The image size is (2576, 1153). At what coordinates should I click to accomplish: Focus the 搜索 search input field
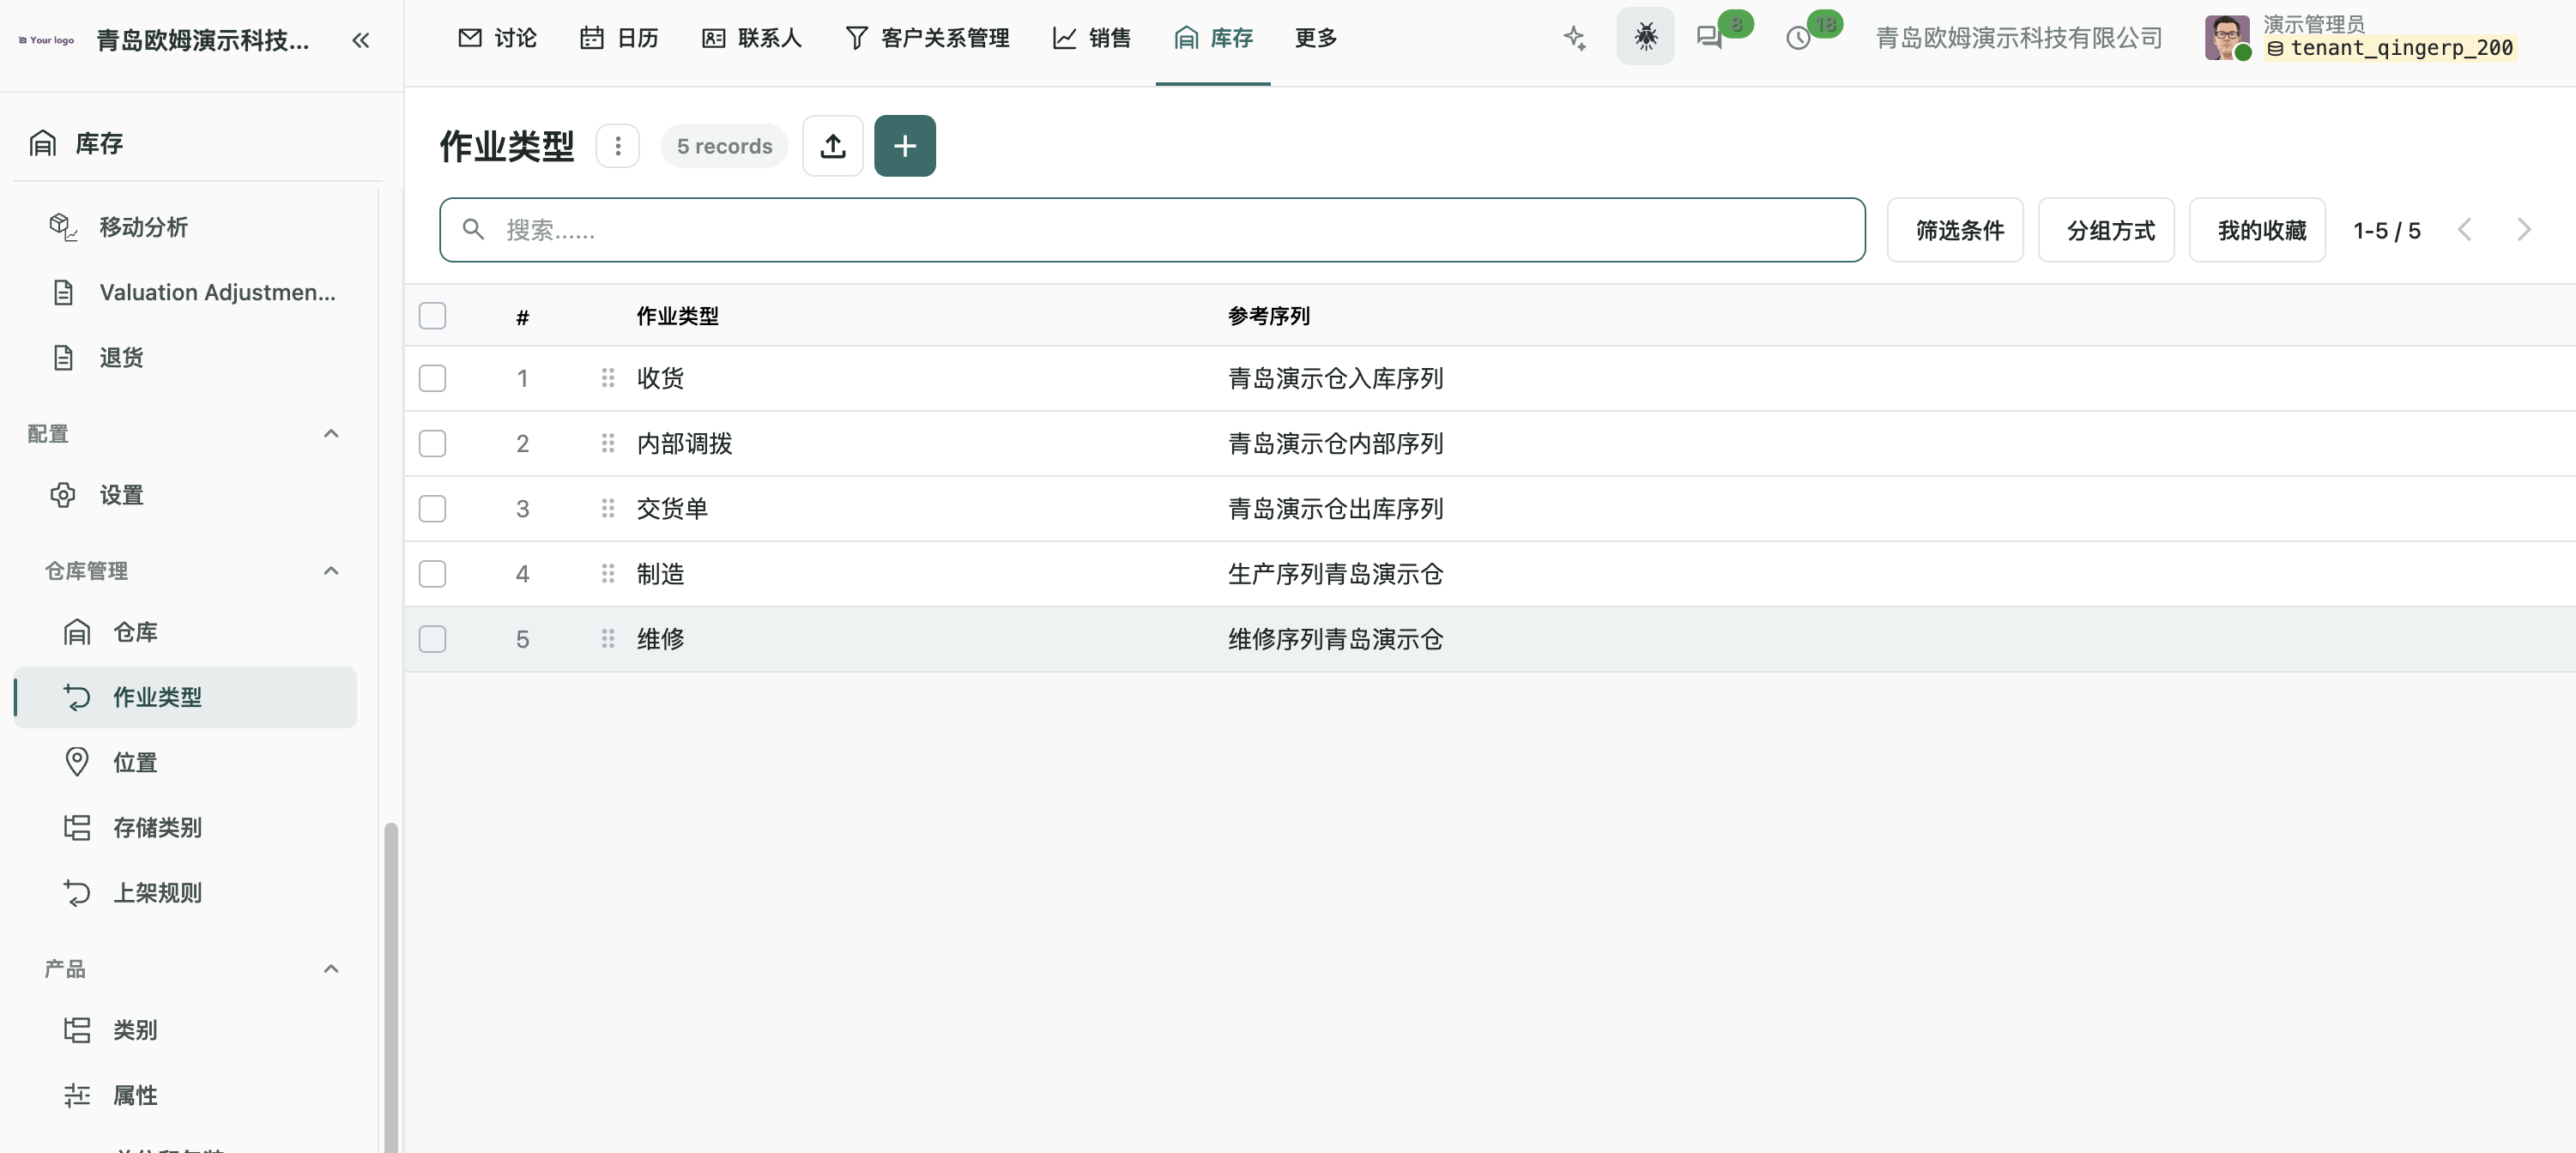click(x=1152, y=230)
